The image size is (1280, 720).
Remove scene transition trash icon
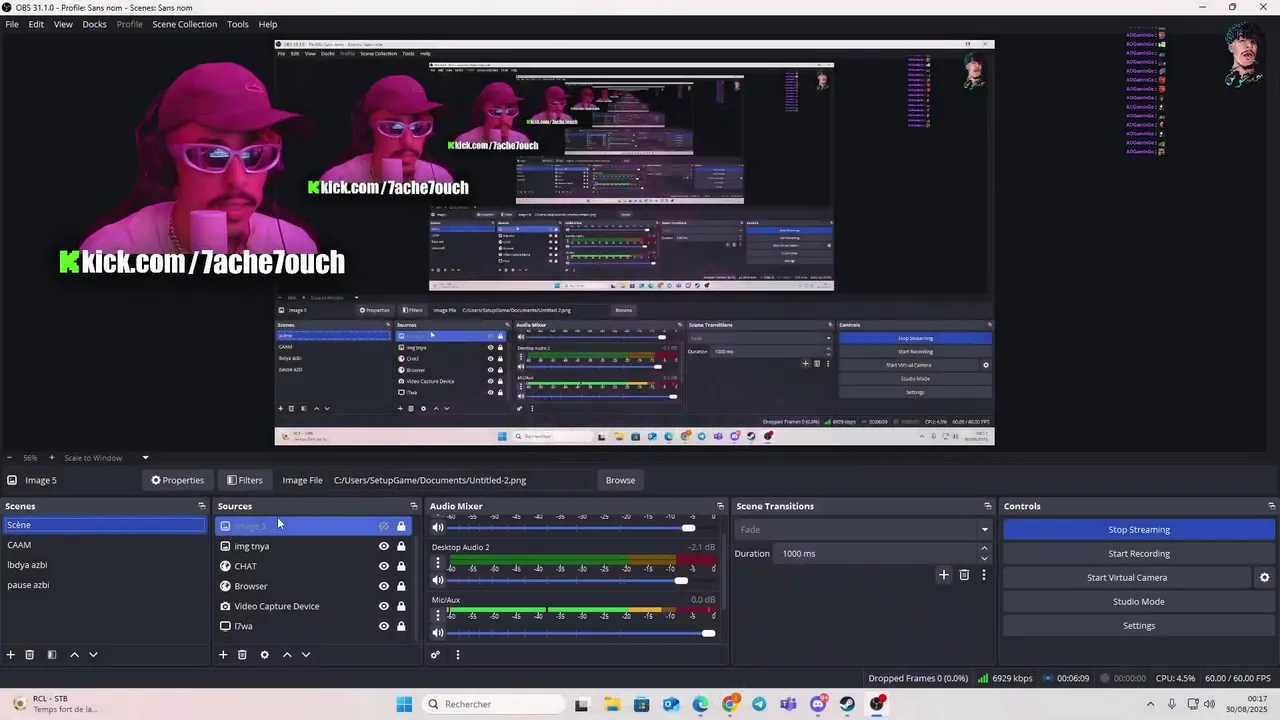[x=964, y=575]
